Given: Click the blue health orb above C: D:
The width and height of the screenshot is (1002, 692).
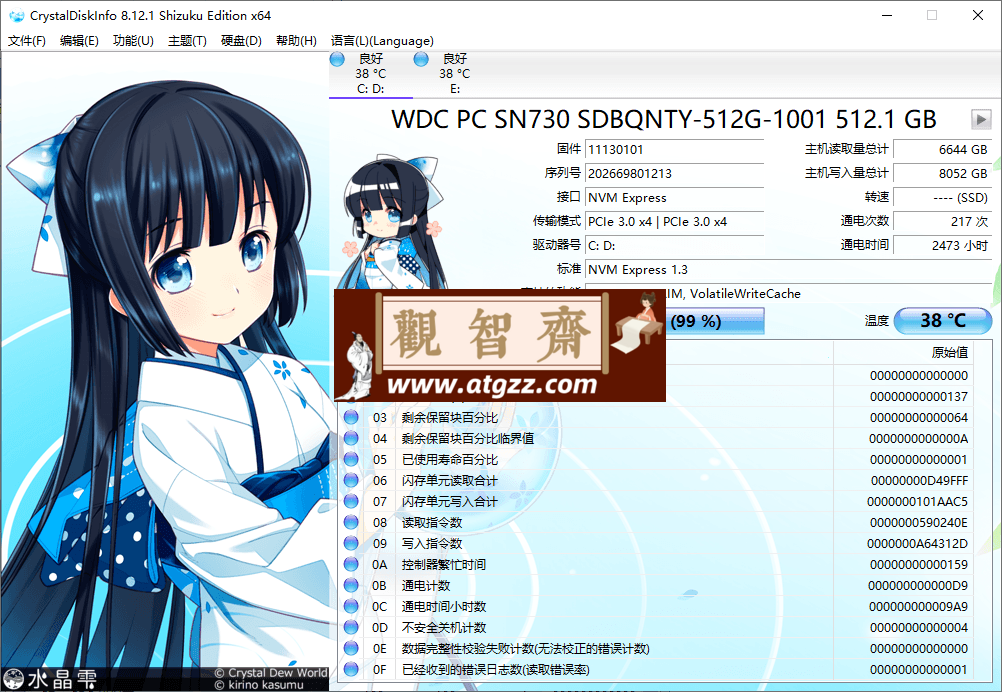Looking at the screenshot, I should [x=337, y=59].
